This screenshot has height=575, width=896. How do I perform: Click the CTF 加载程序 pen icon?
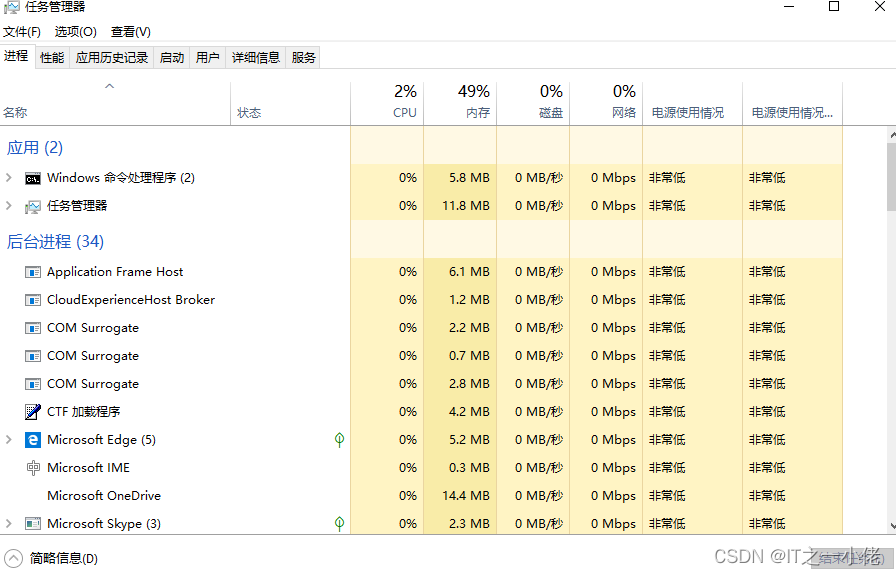[33, 412]
